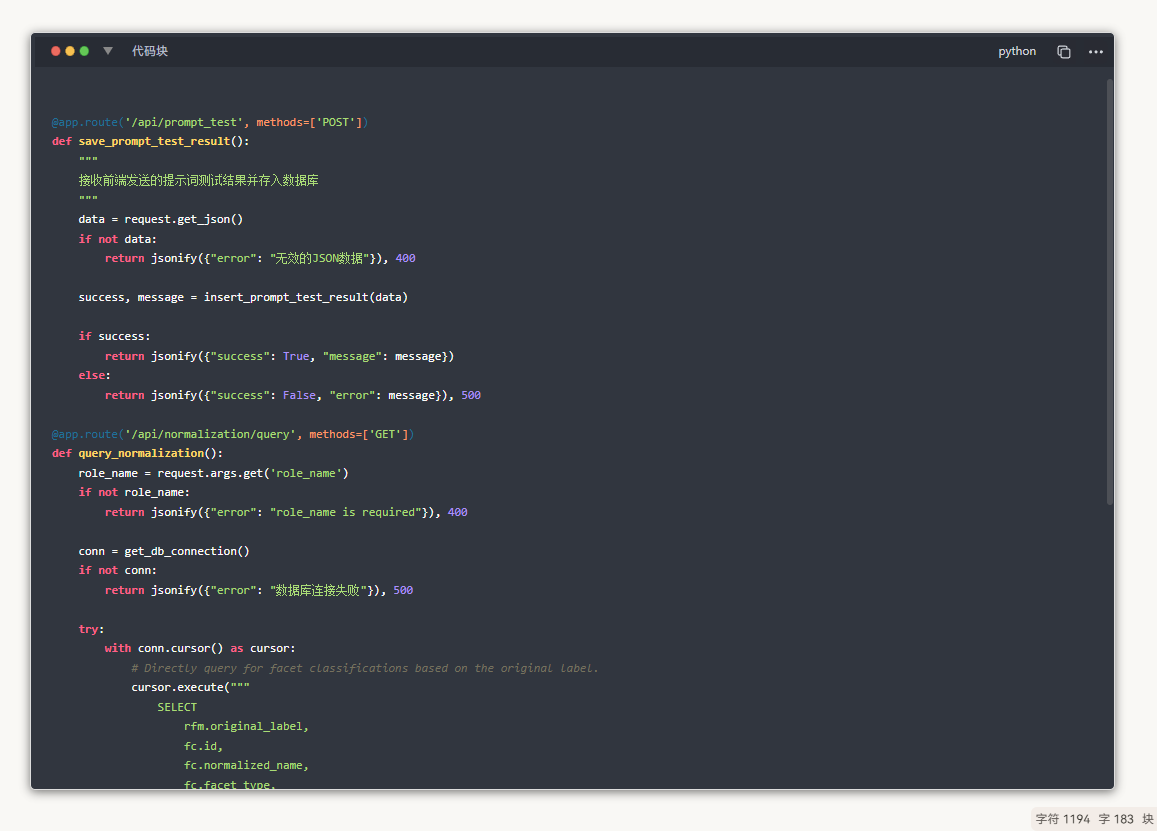This screenshot has width=1157, height=831.
Task: Click the if success: line
Action: tap(114, 337)
